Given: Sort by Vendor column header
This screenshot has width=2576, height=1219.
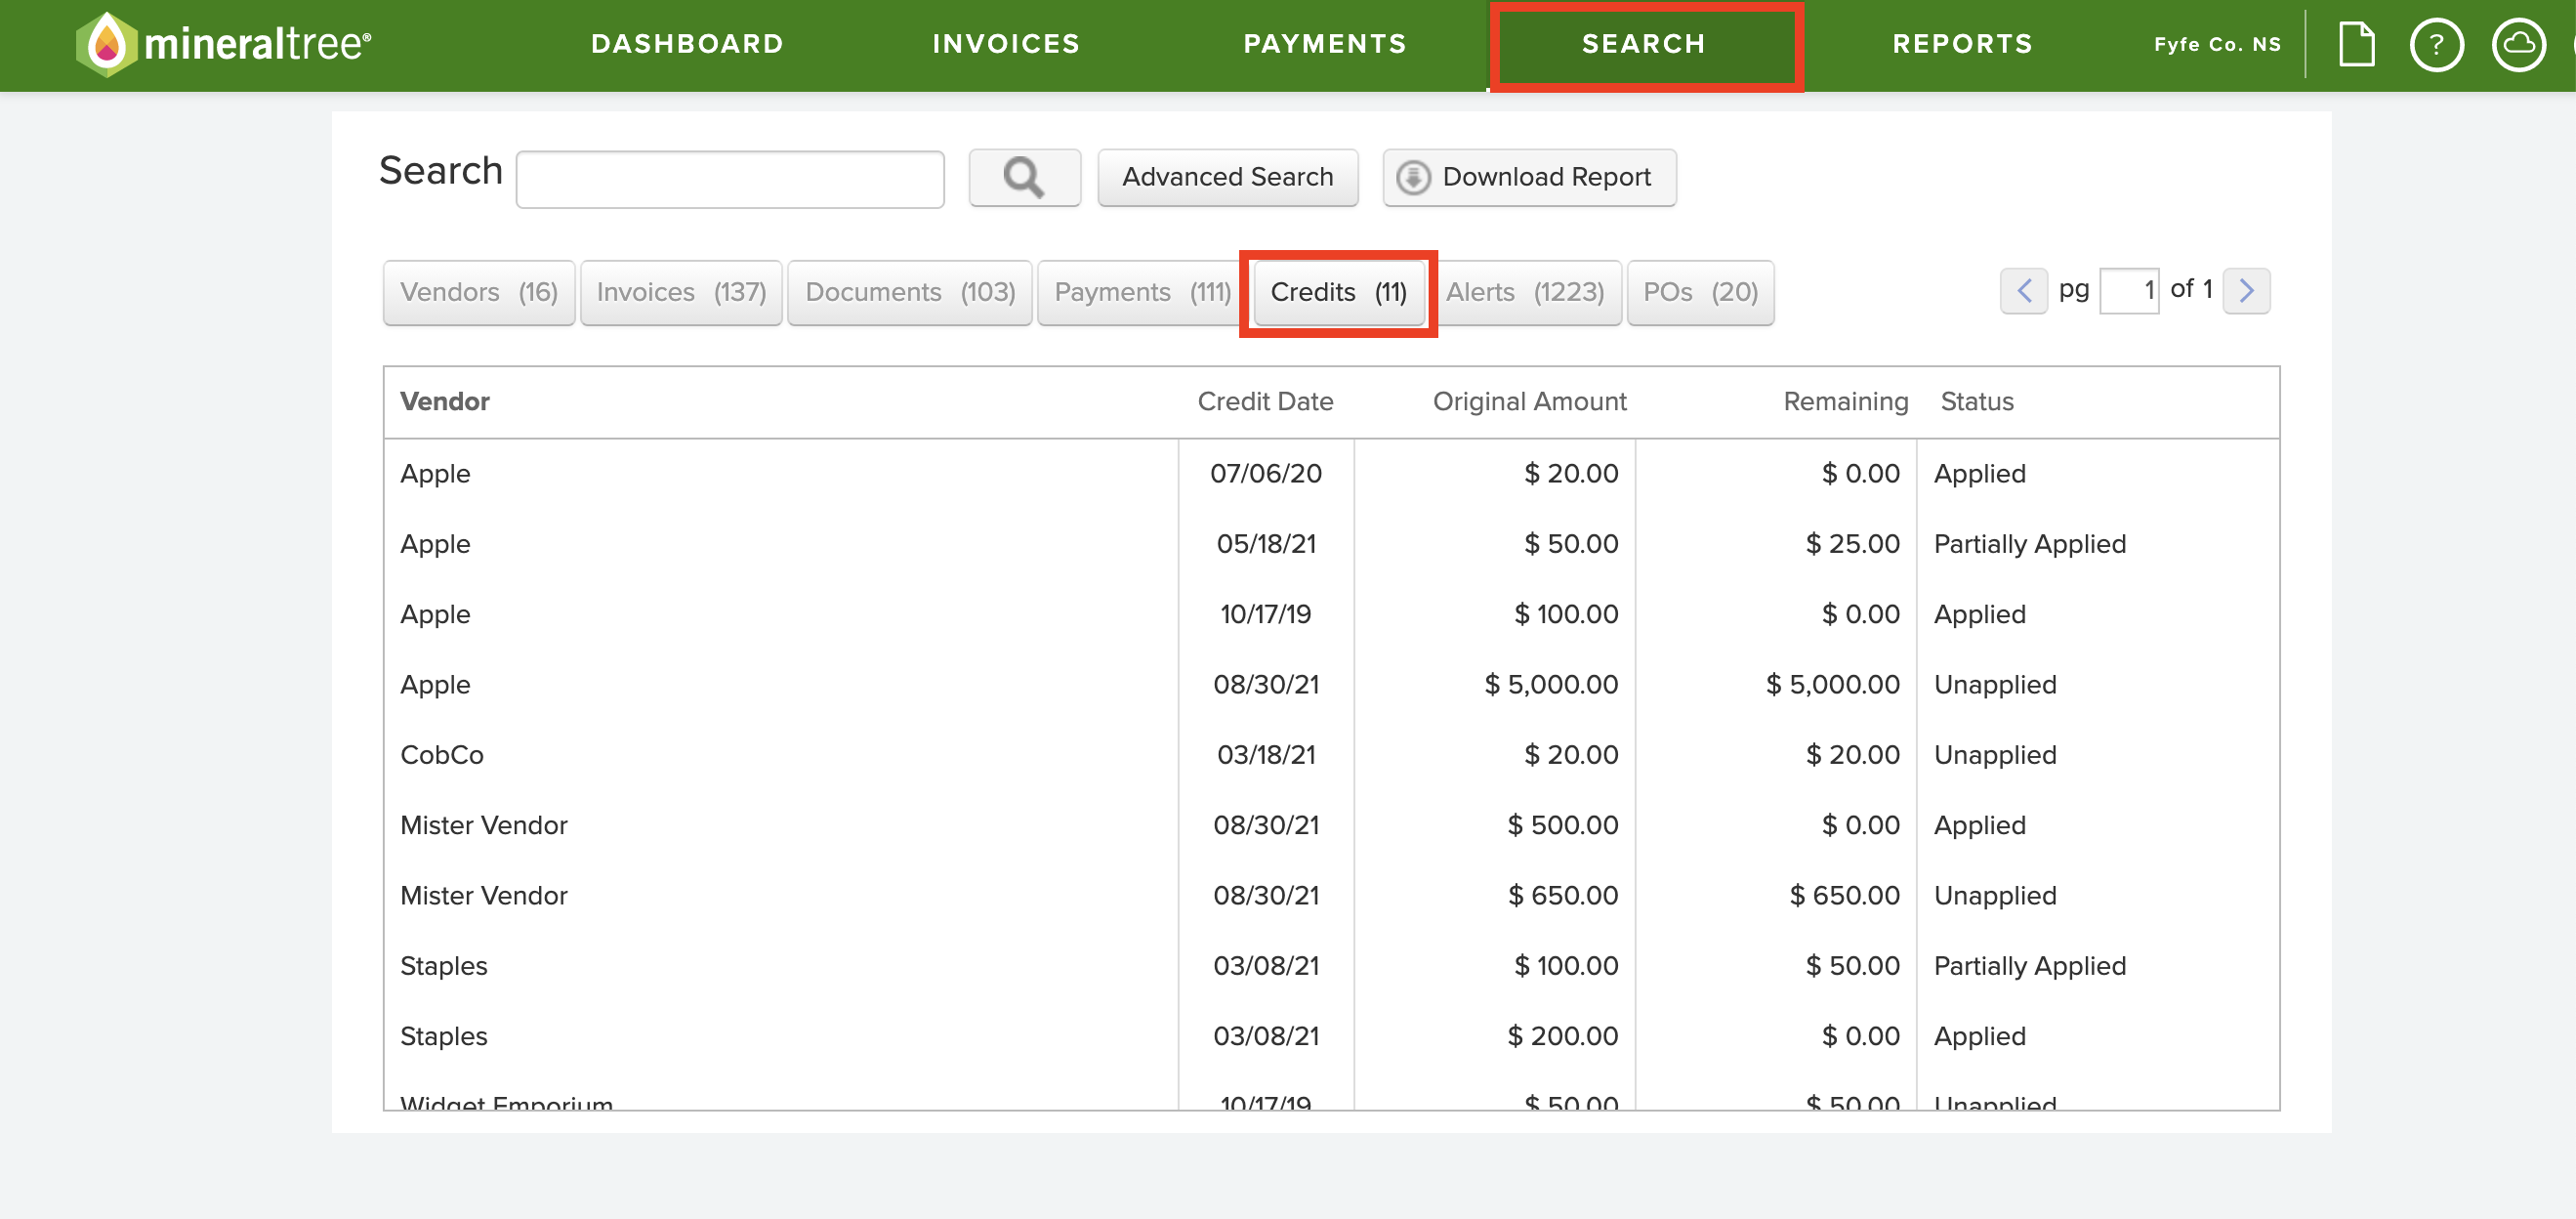Looking at the screenshot, I should tap(445, 402).
